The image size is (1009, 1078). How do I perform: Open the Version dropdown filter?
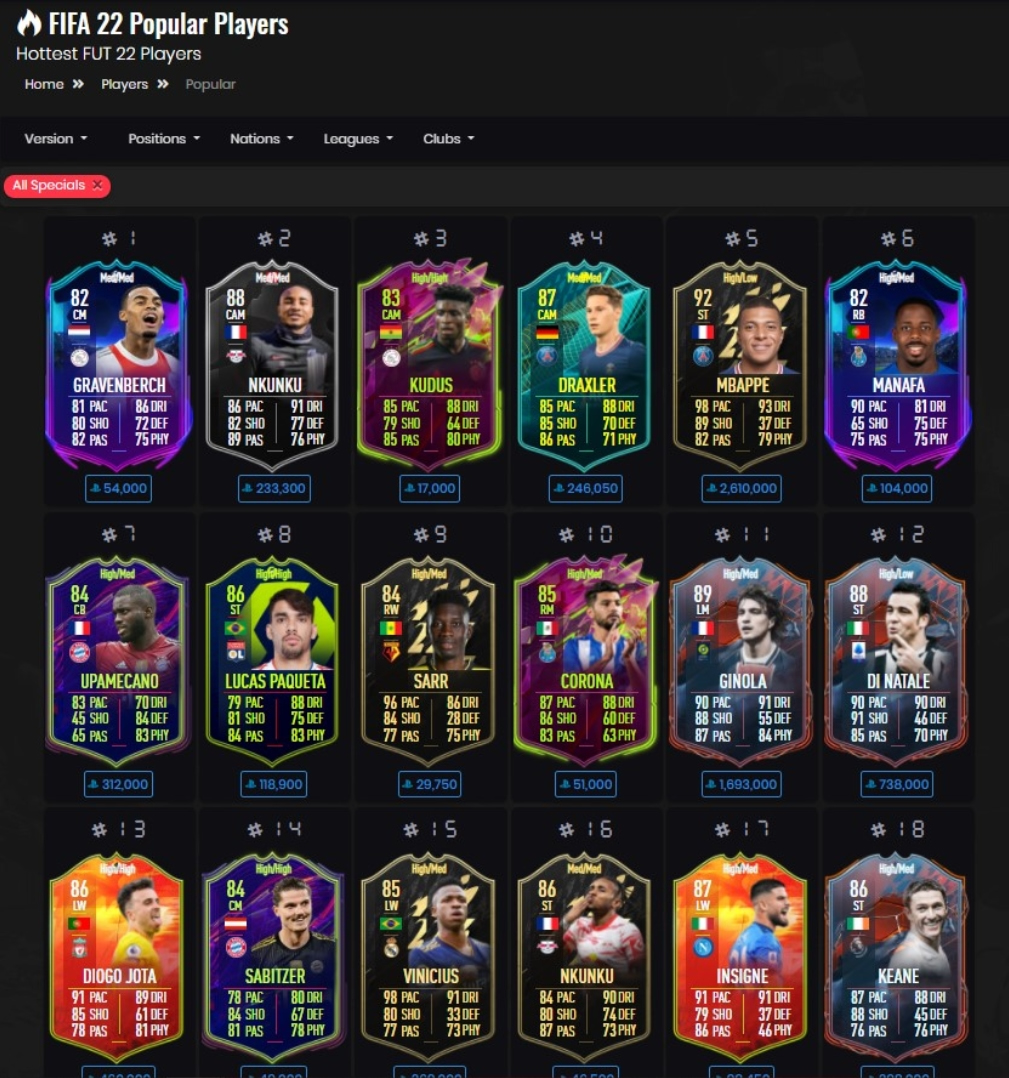(56, 138)
